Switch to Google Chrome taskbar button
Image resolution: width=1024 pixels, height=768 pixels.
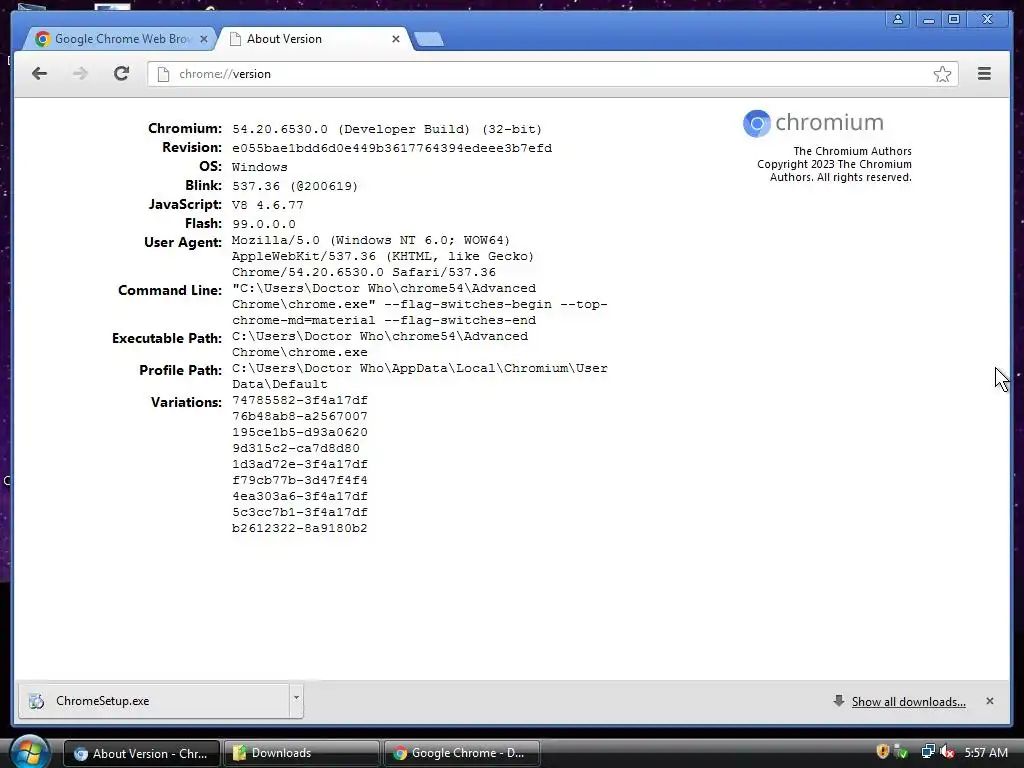click(x=461, y=753)
